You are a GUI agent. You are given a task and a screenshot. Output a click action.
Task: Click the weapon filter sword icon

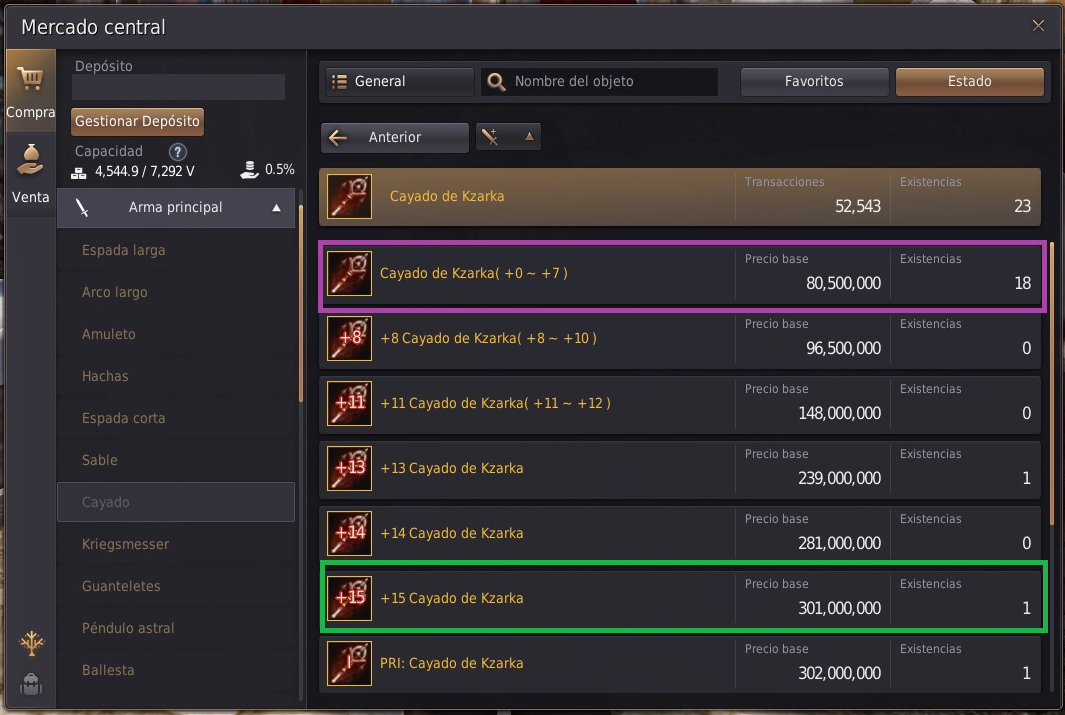tap(490, 137)
